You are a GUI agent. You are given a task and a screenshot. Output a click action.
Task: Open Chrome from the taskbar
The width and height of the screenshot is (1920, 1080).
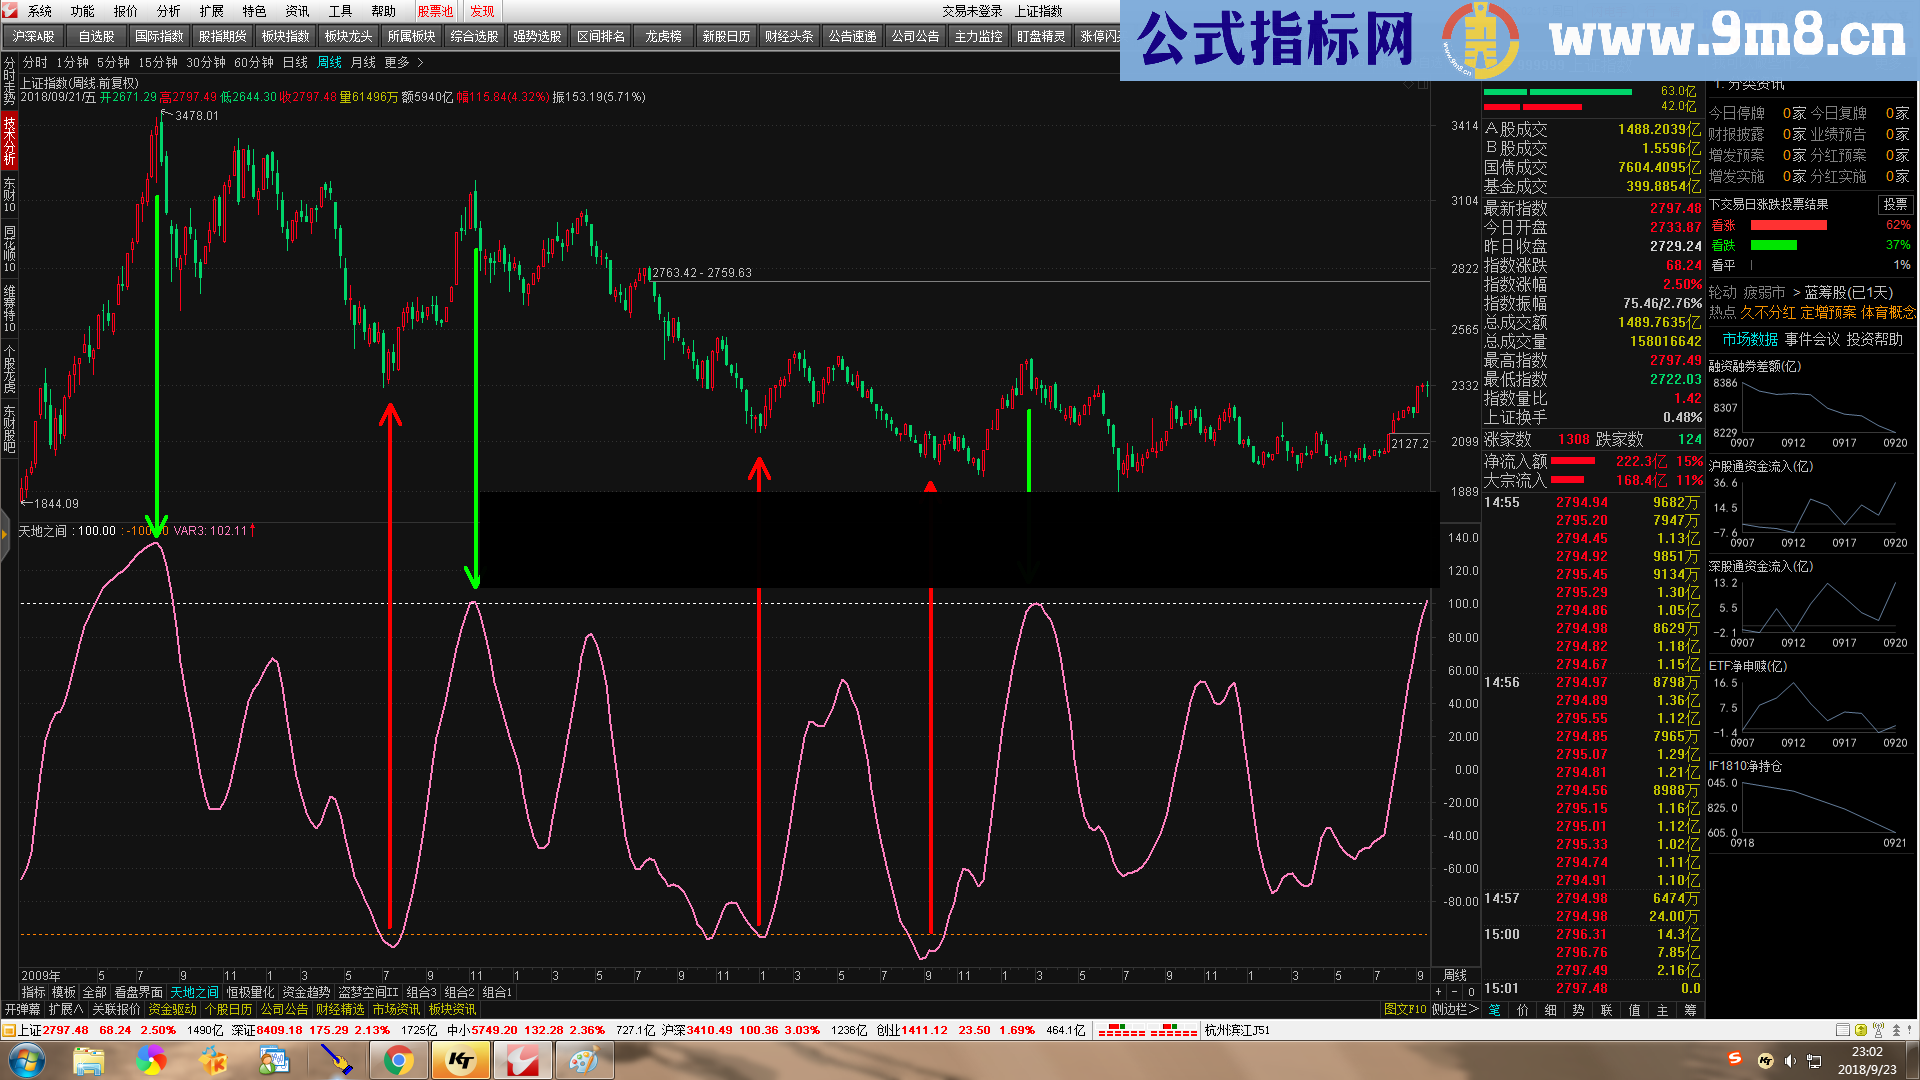[398, 1061]
